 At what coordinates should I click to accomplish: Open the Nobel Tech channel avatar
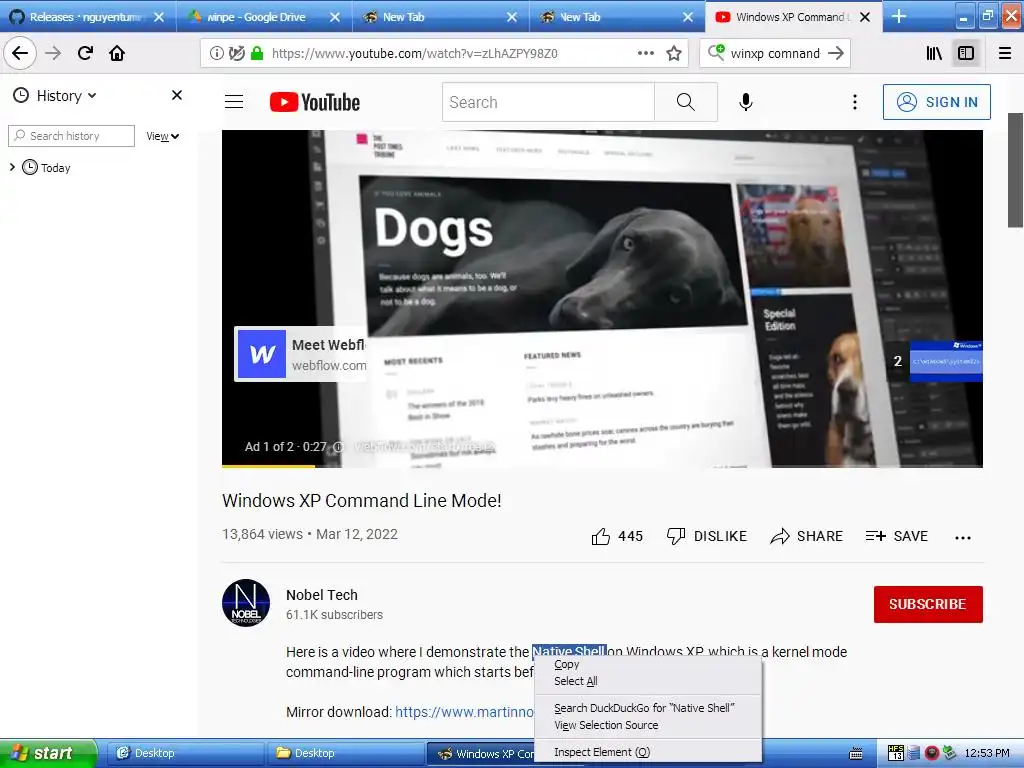coord(246,603)
